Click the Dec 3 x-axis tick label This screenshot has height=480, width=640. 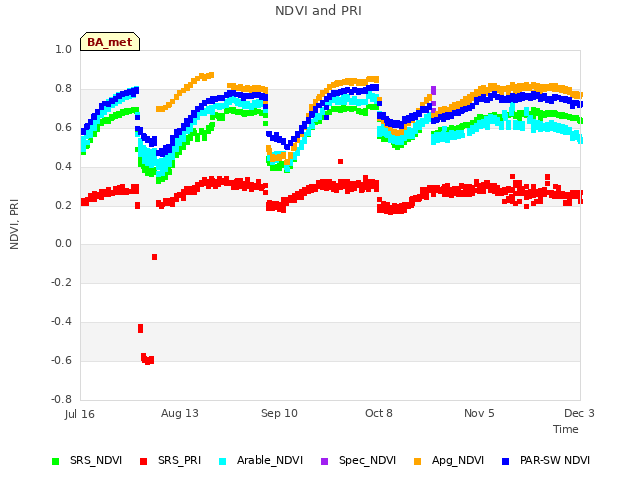pyautogui.click(x=579, y=413)
